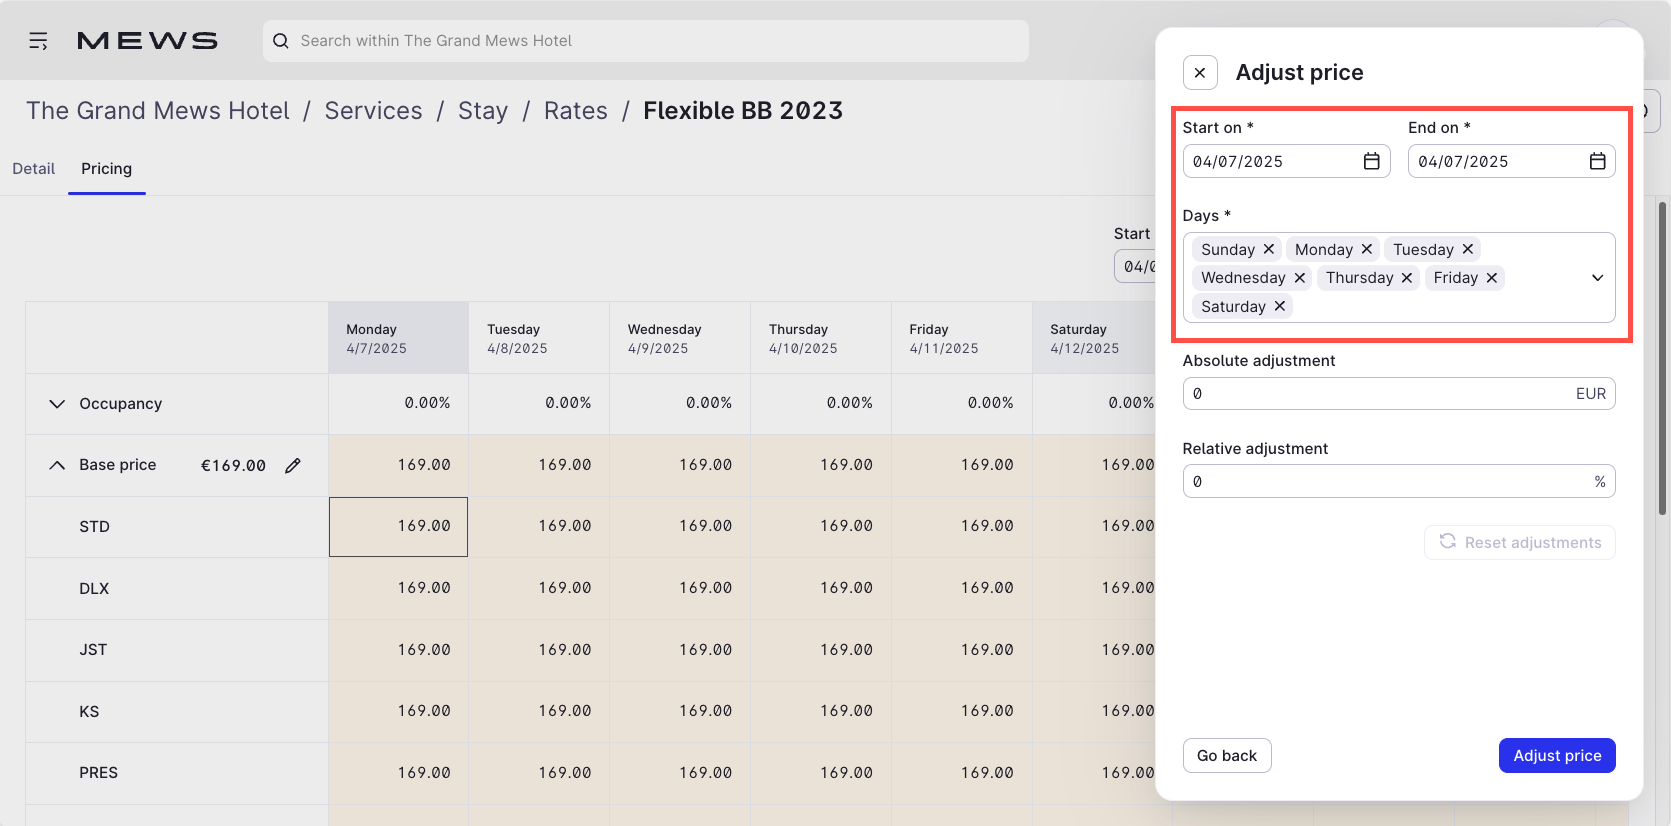The image size is (1671, 826).
Task: Search within The Grand Mews Hotel field
Action: click(645, 41)
